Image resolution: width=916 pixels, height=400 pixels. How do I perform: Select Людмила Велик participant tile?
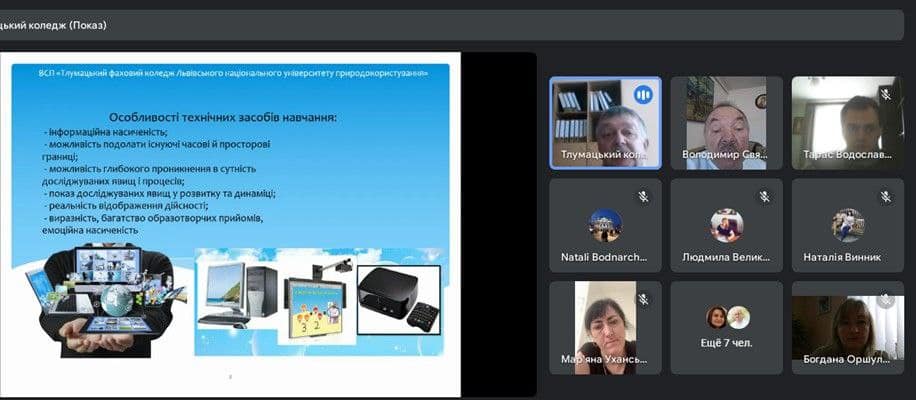726,225
